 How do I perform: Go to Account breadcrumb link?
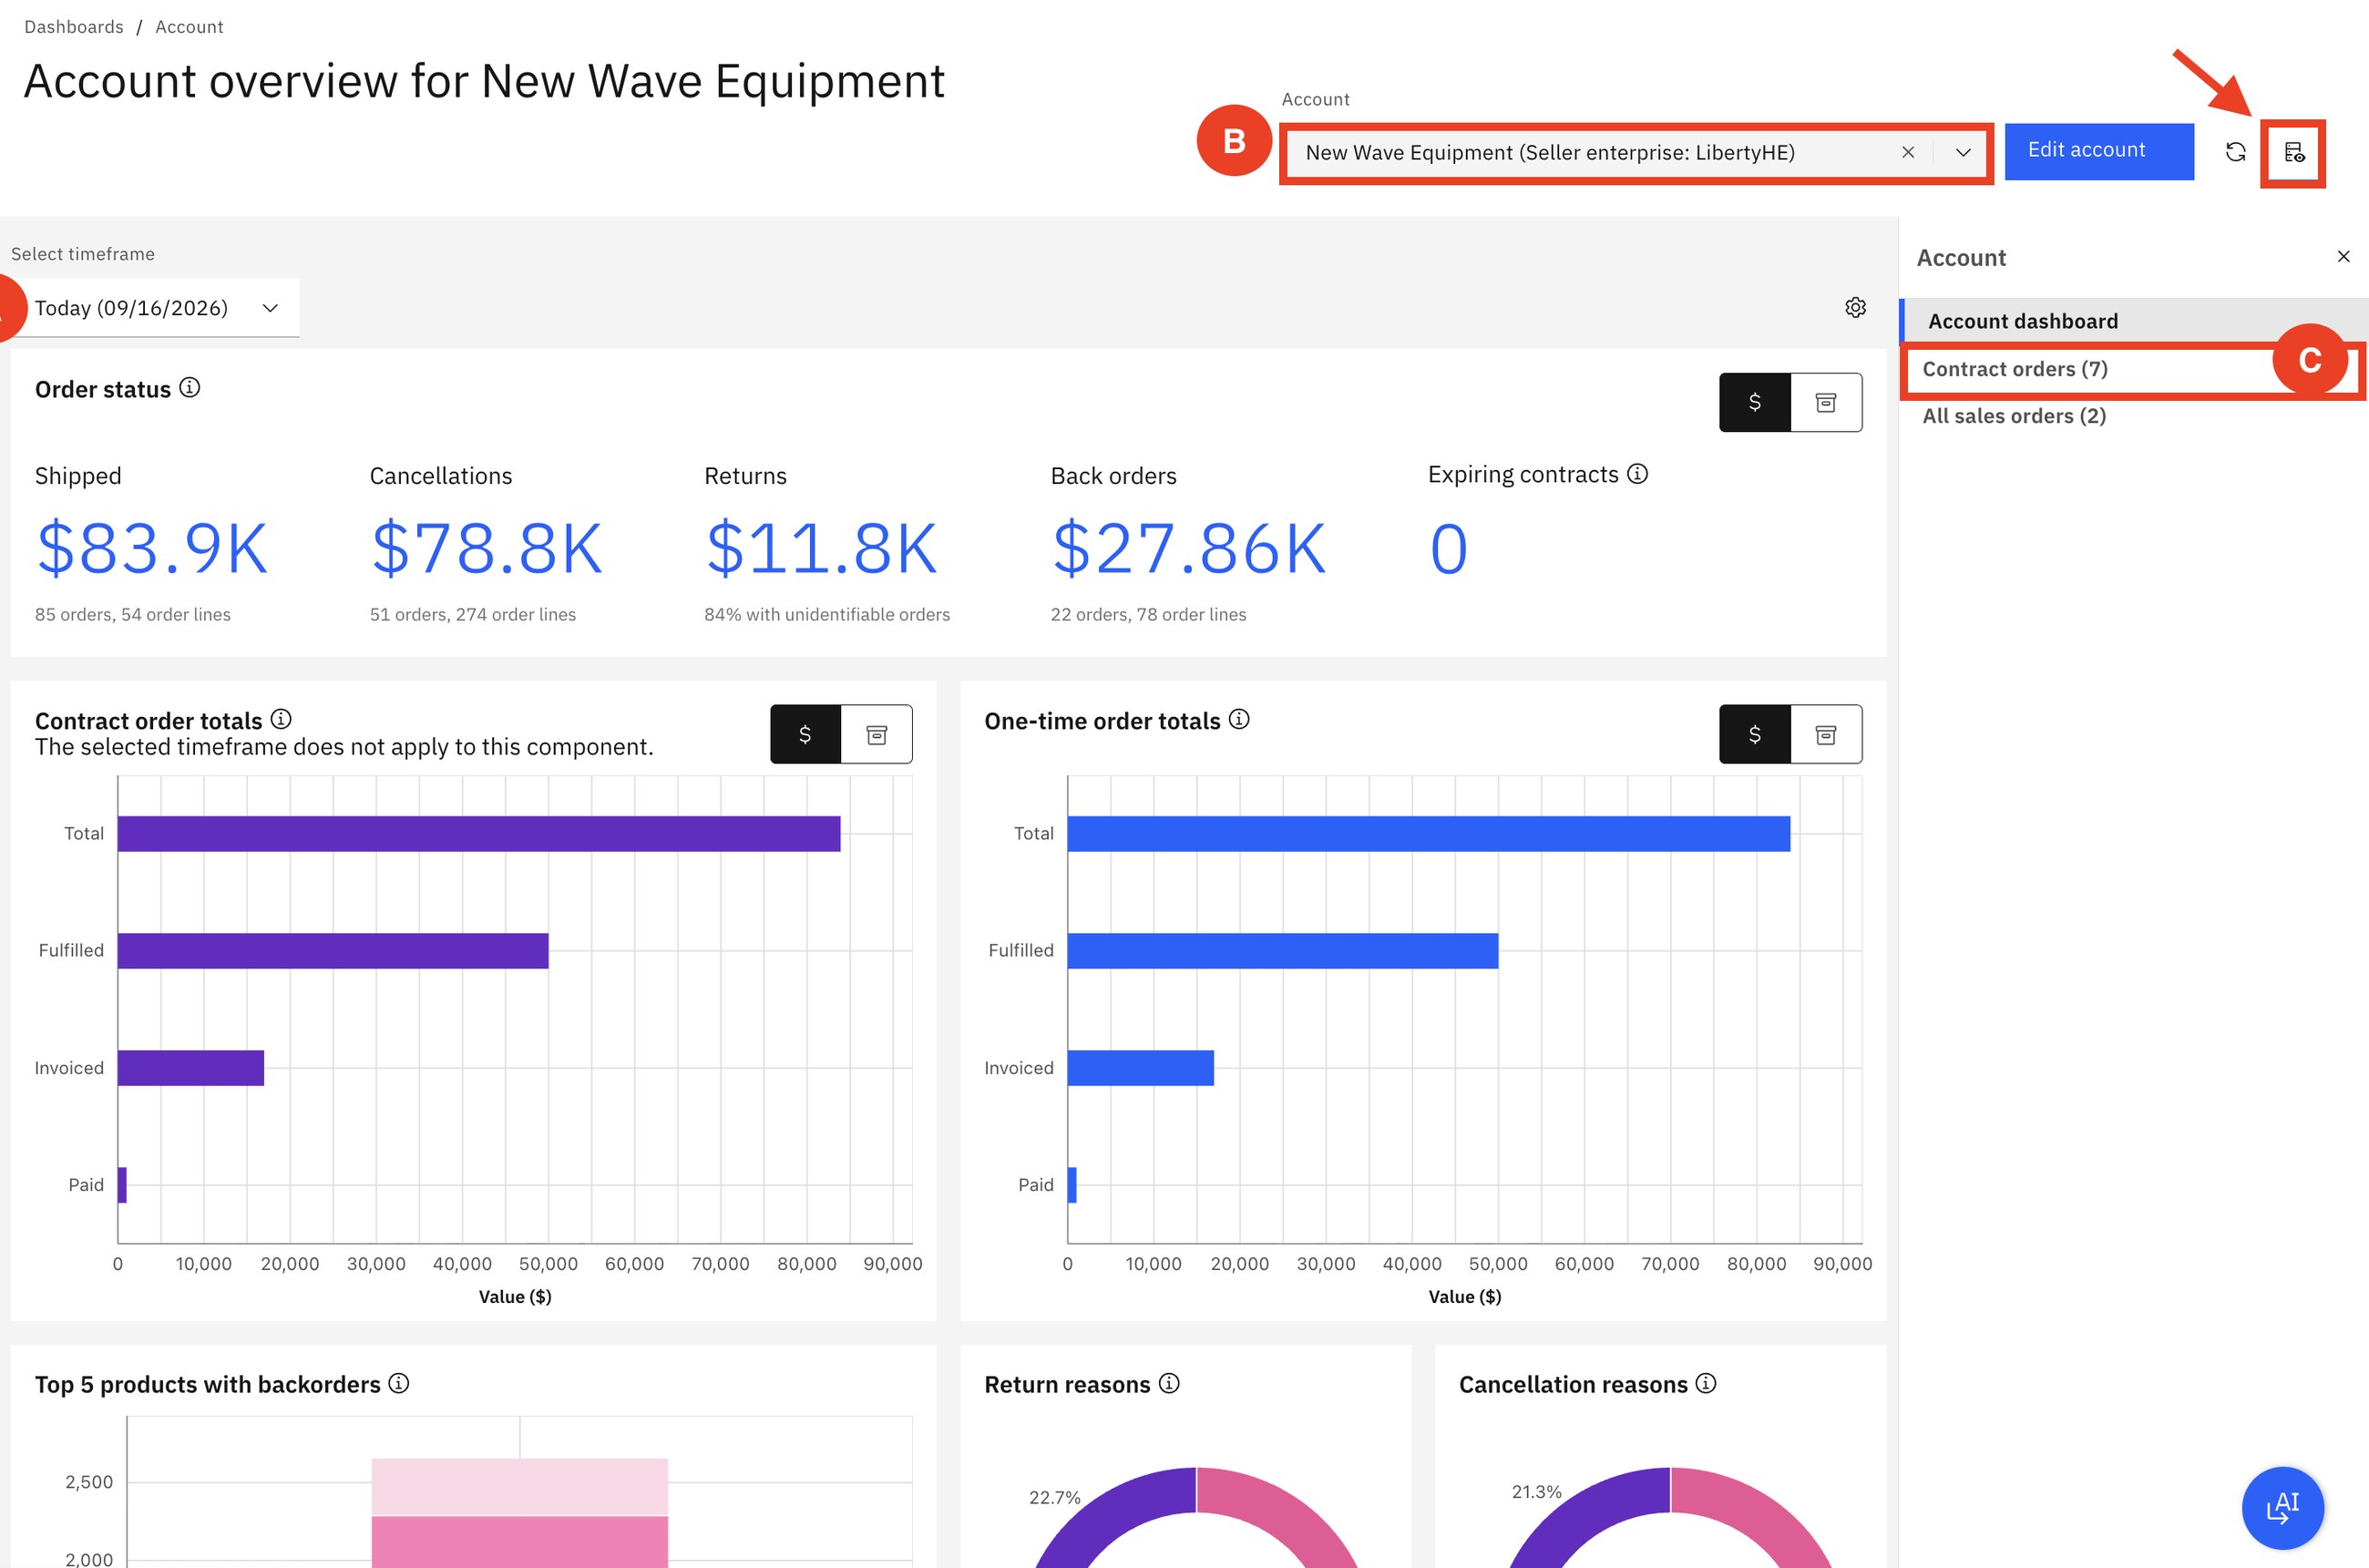tap(189, 27)
